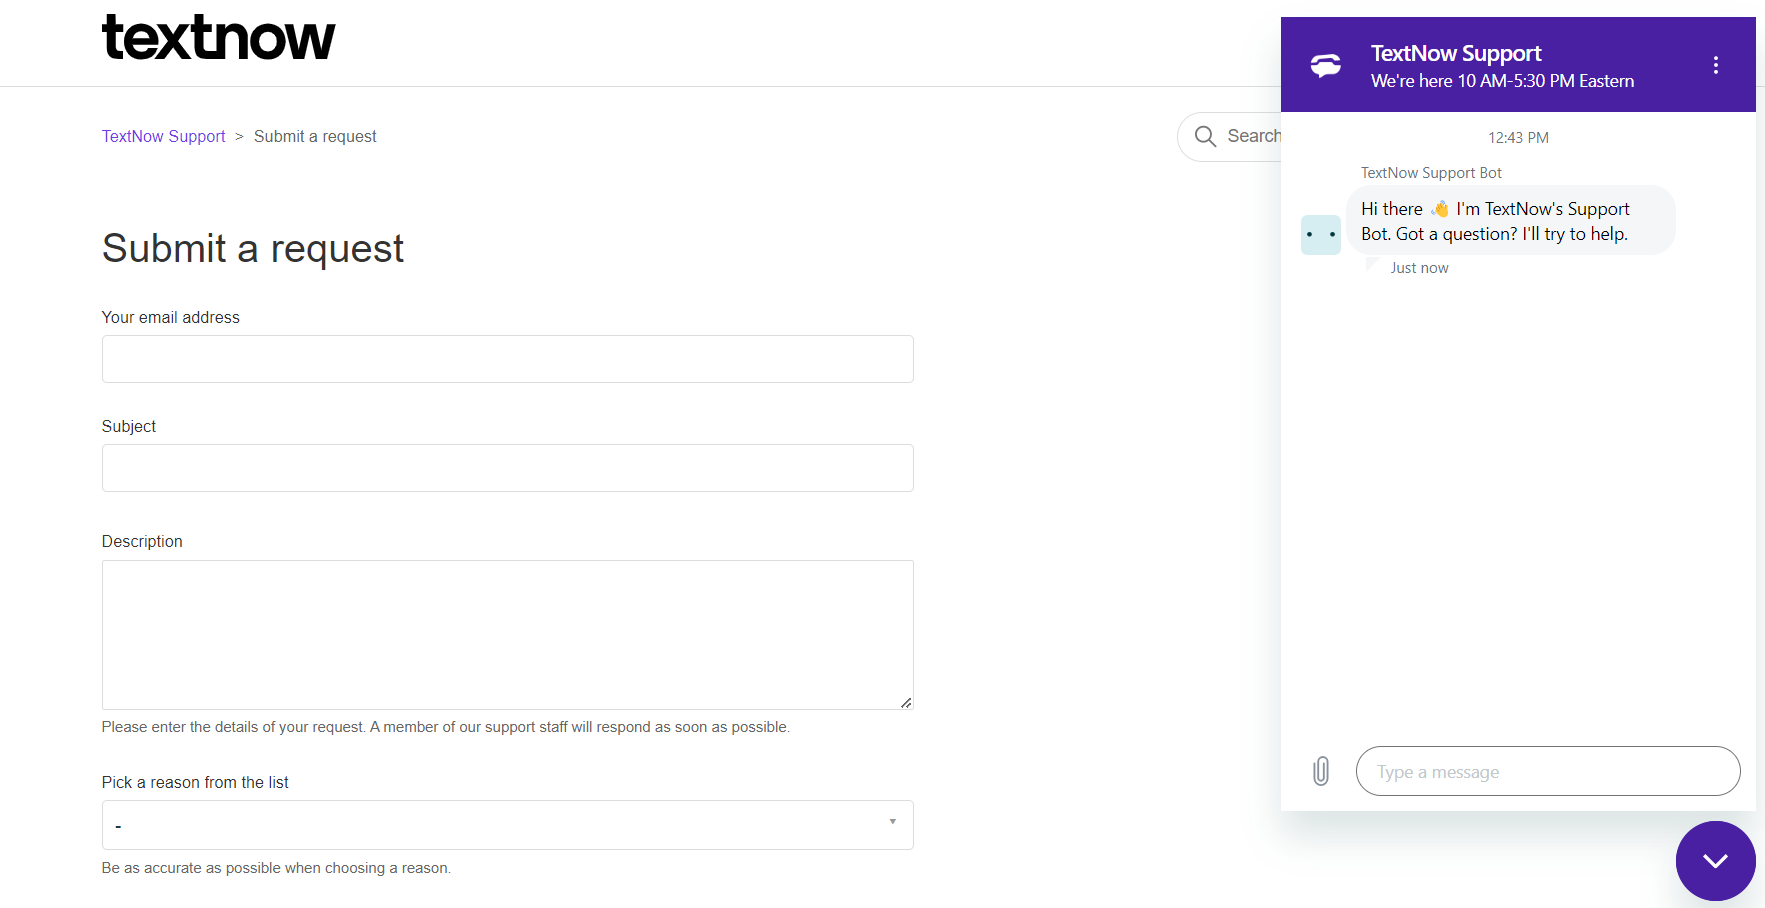Minimize chat with the chevron button
The height and width of the screenshot is (908, 1765).
pyautogui.click(x=1715, y=861)
